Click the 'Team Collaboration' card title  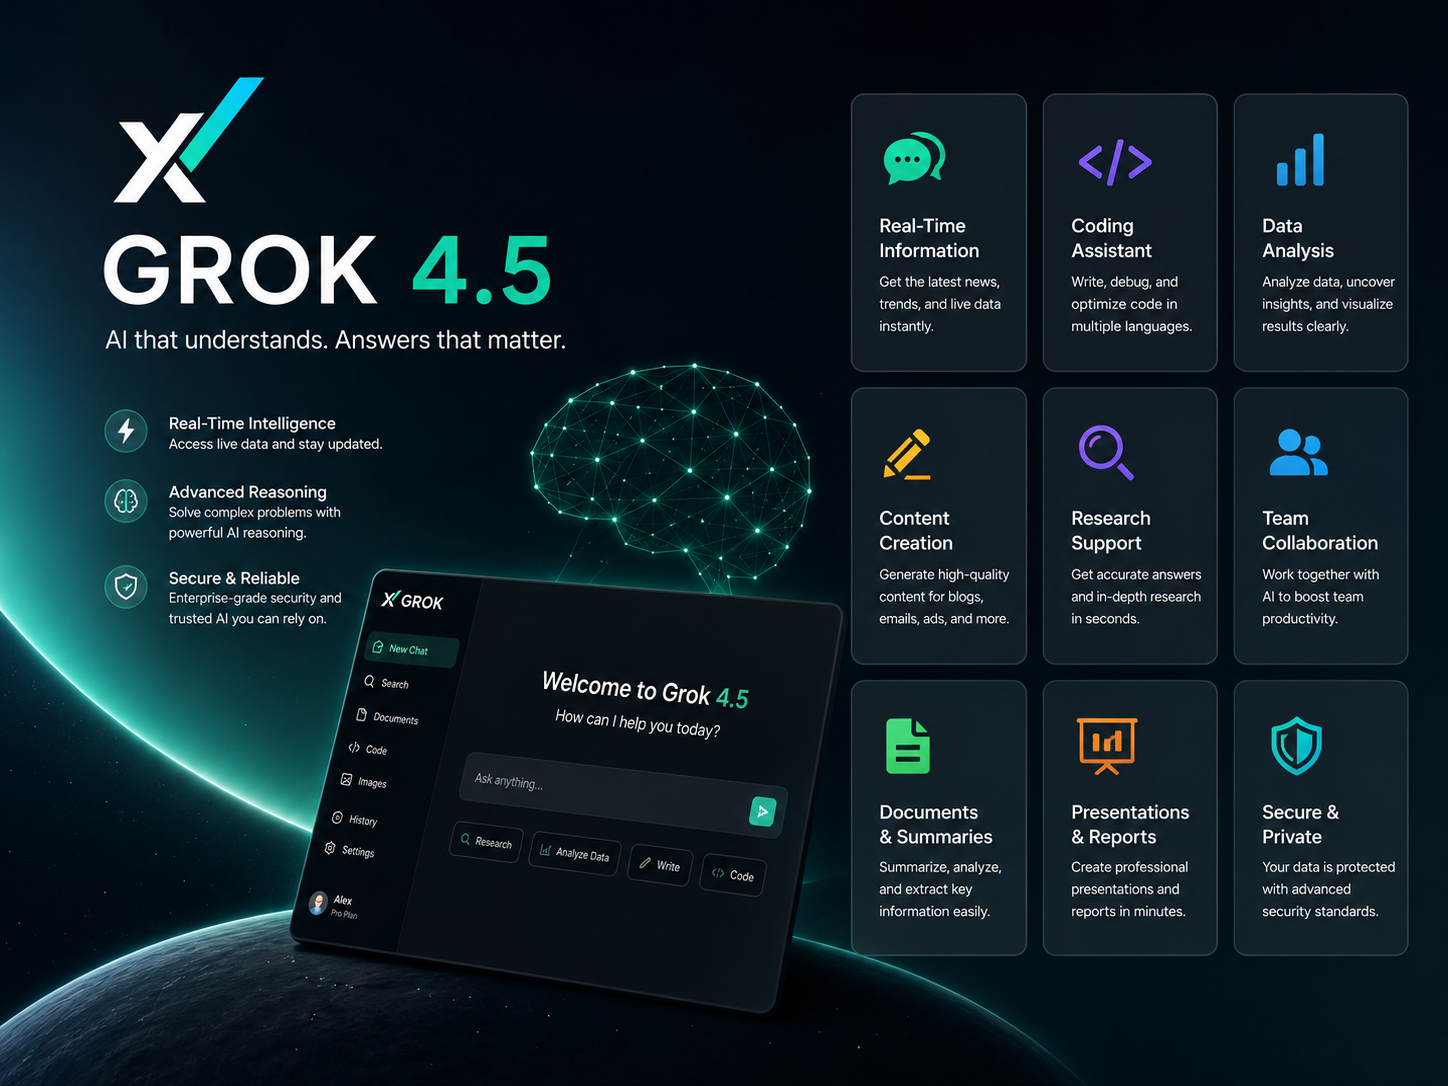coord(1320,531)
